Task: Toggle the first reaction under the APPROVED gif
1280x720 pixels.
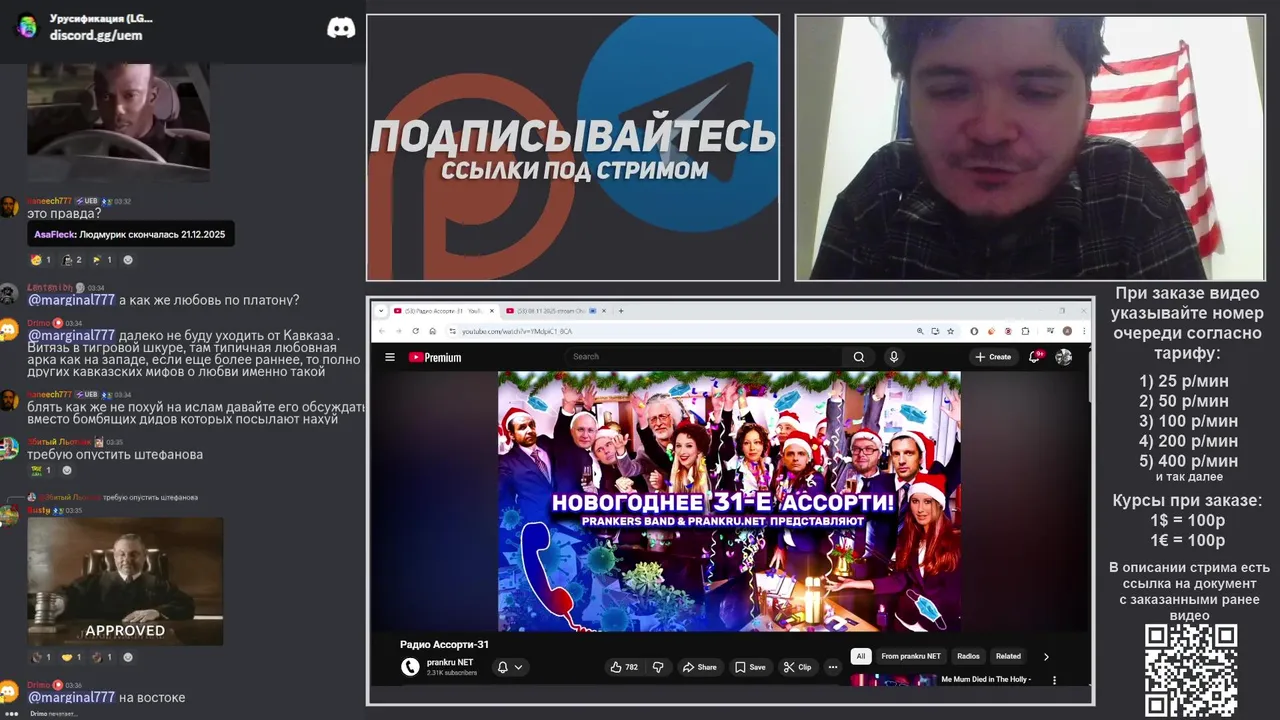Action: point(41,658)
